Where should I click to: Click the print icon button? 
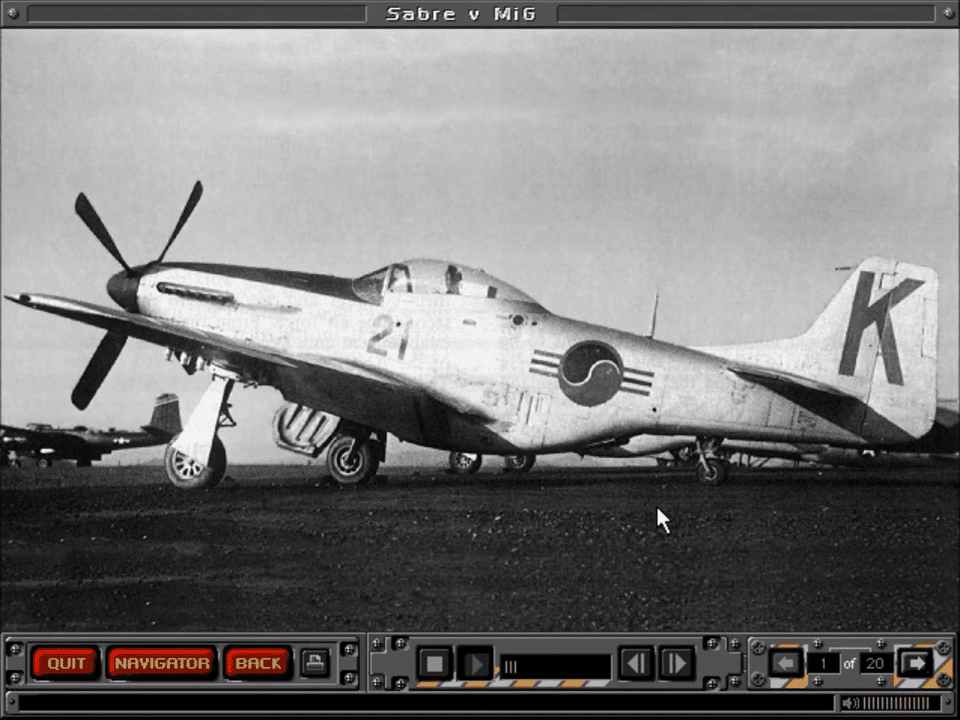tap(315, 662)
